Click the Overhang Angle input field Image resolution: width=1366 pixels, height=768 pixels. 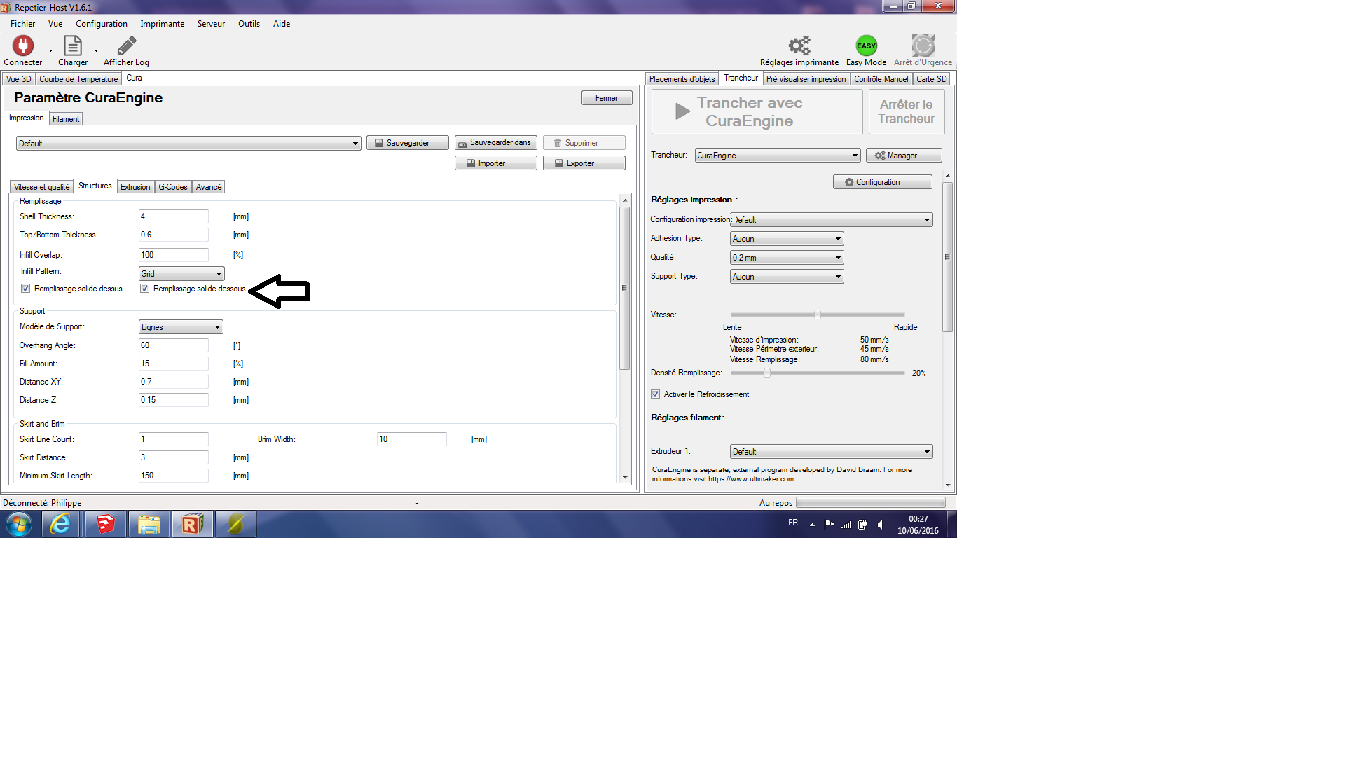pos(174,346)
